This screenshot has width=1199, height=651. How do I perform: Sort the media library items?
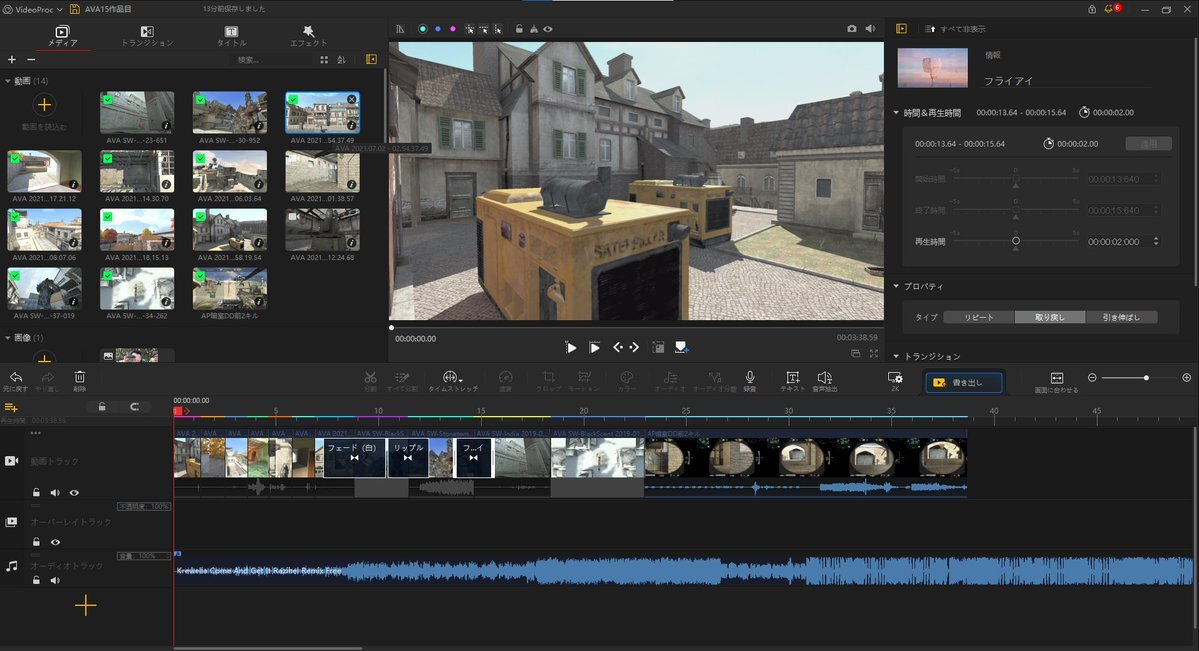(342, 60)
